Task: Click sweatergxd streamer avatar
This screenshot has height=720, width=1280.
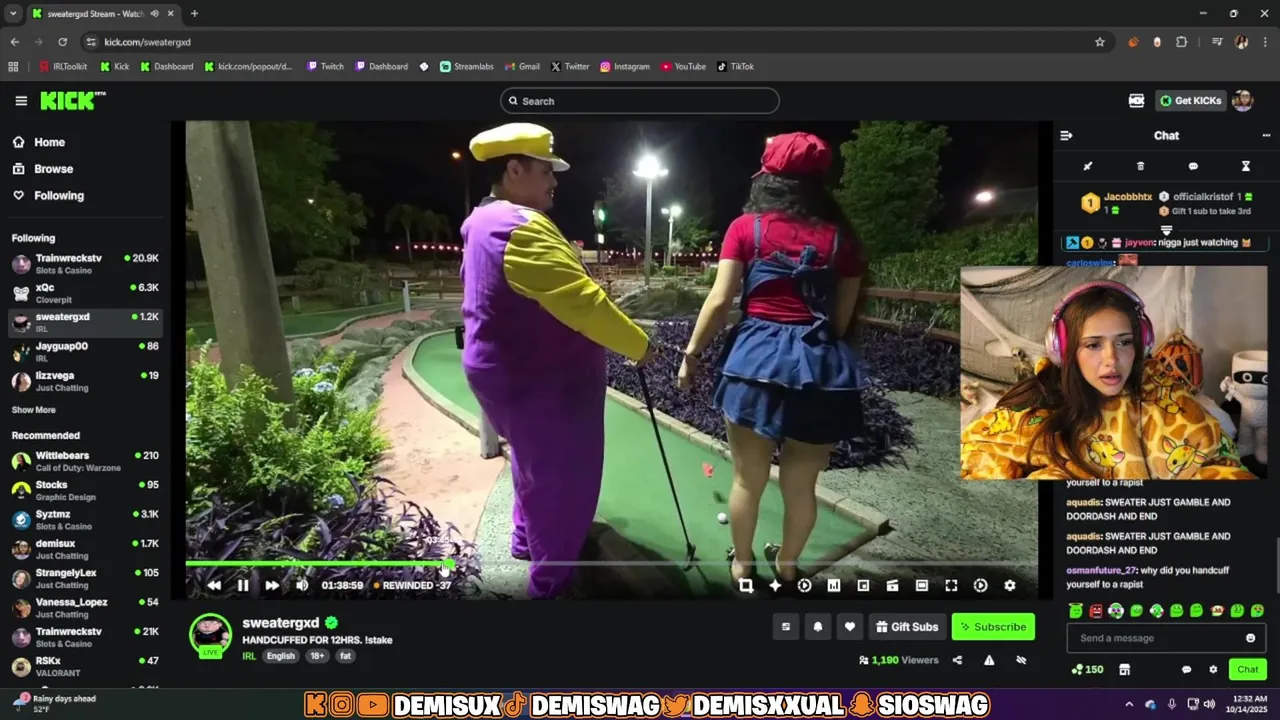Action: (x=210, y=635)
